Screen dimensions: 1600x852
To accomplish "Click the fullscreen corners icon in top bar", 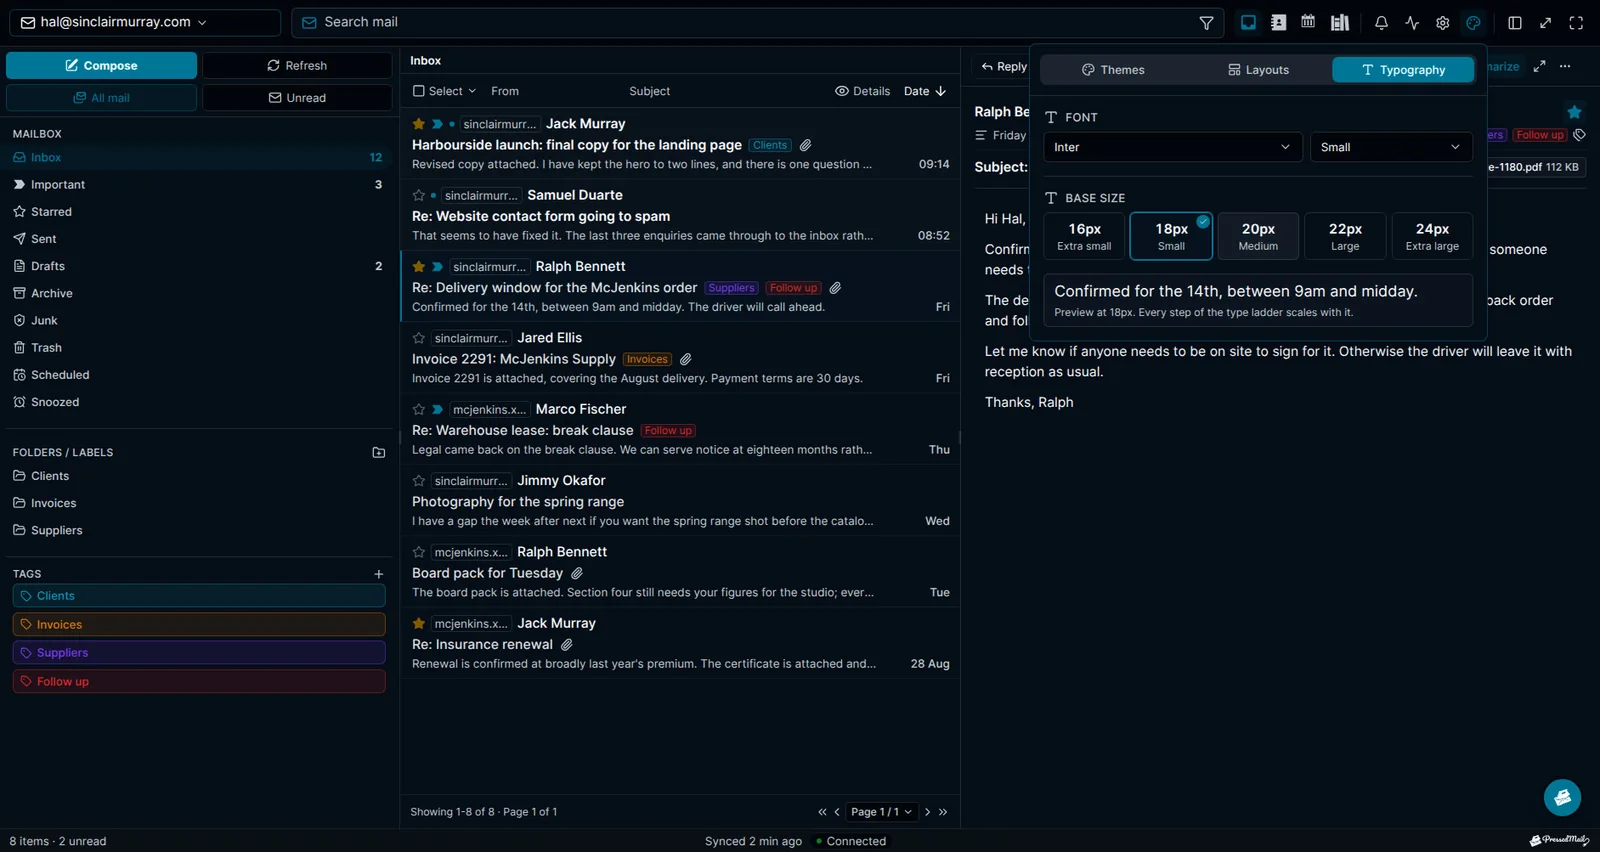I will (x=1576, y=22).
